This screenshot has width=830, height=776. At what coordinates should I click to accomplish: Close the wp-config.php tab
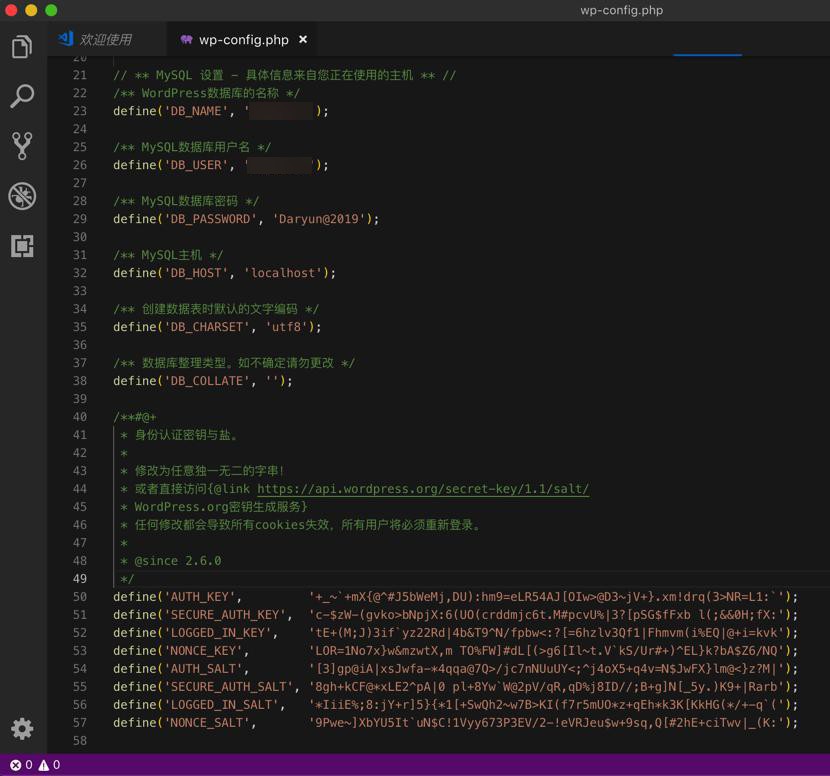pos(303,40)
